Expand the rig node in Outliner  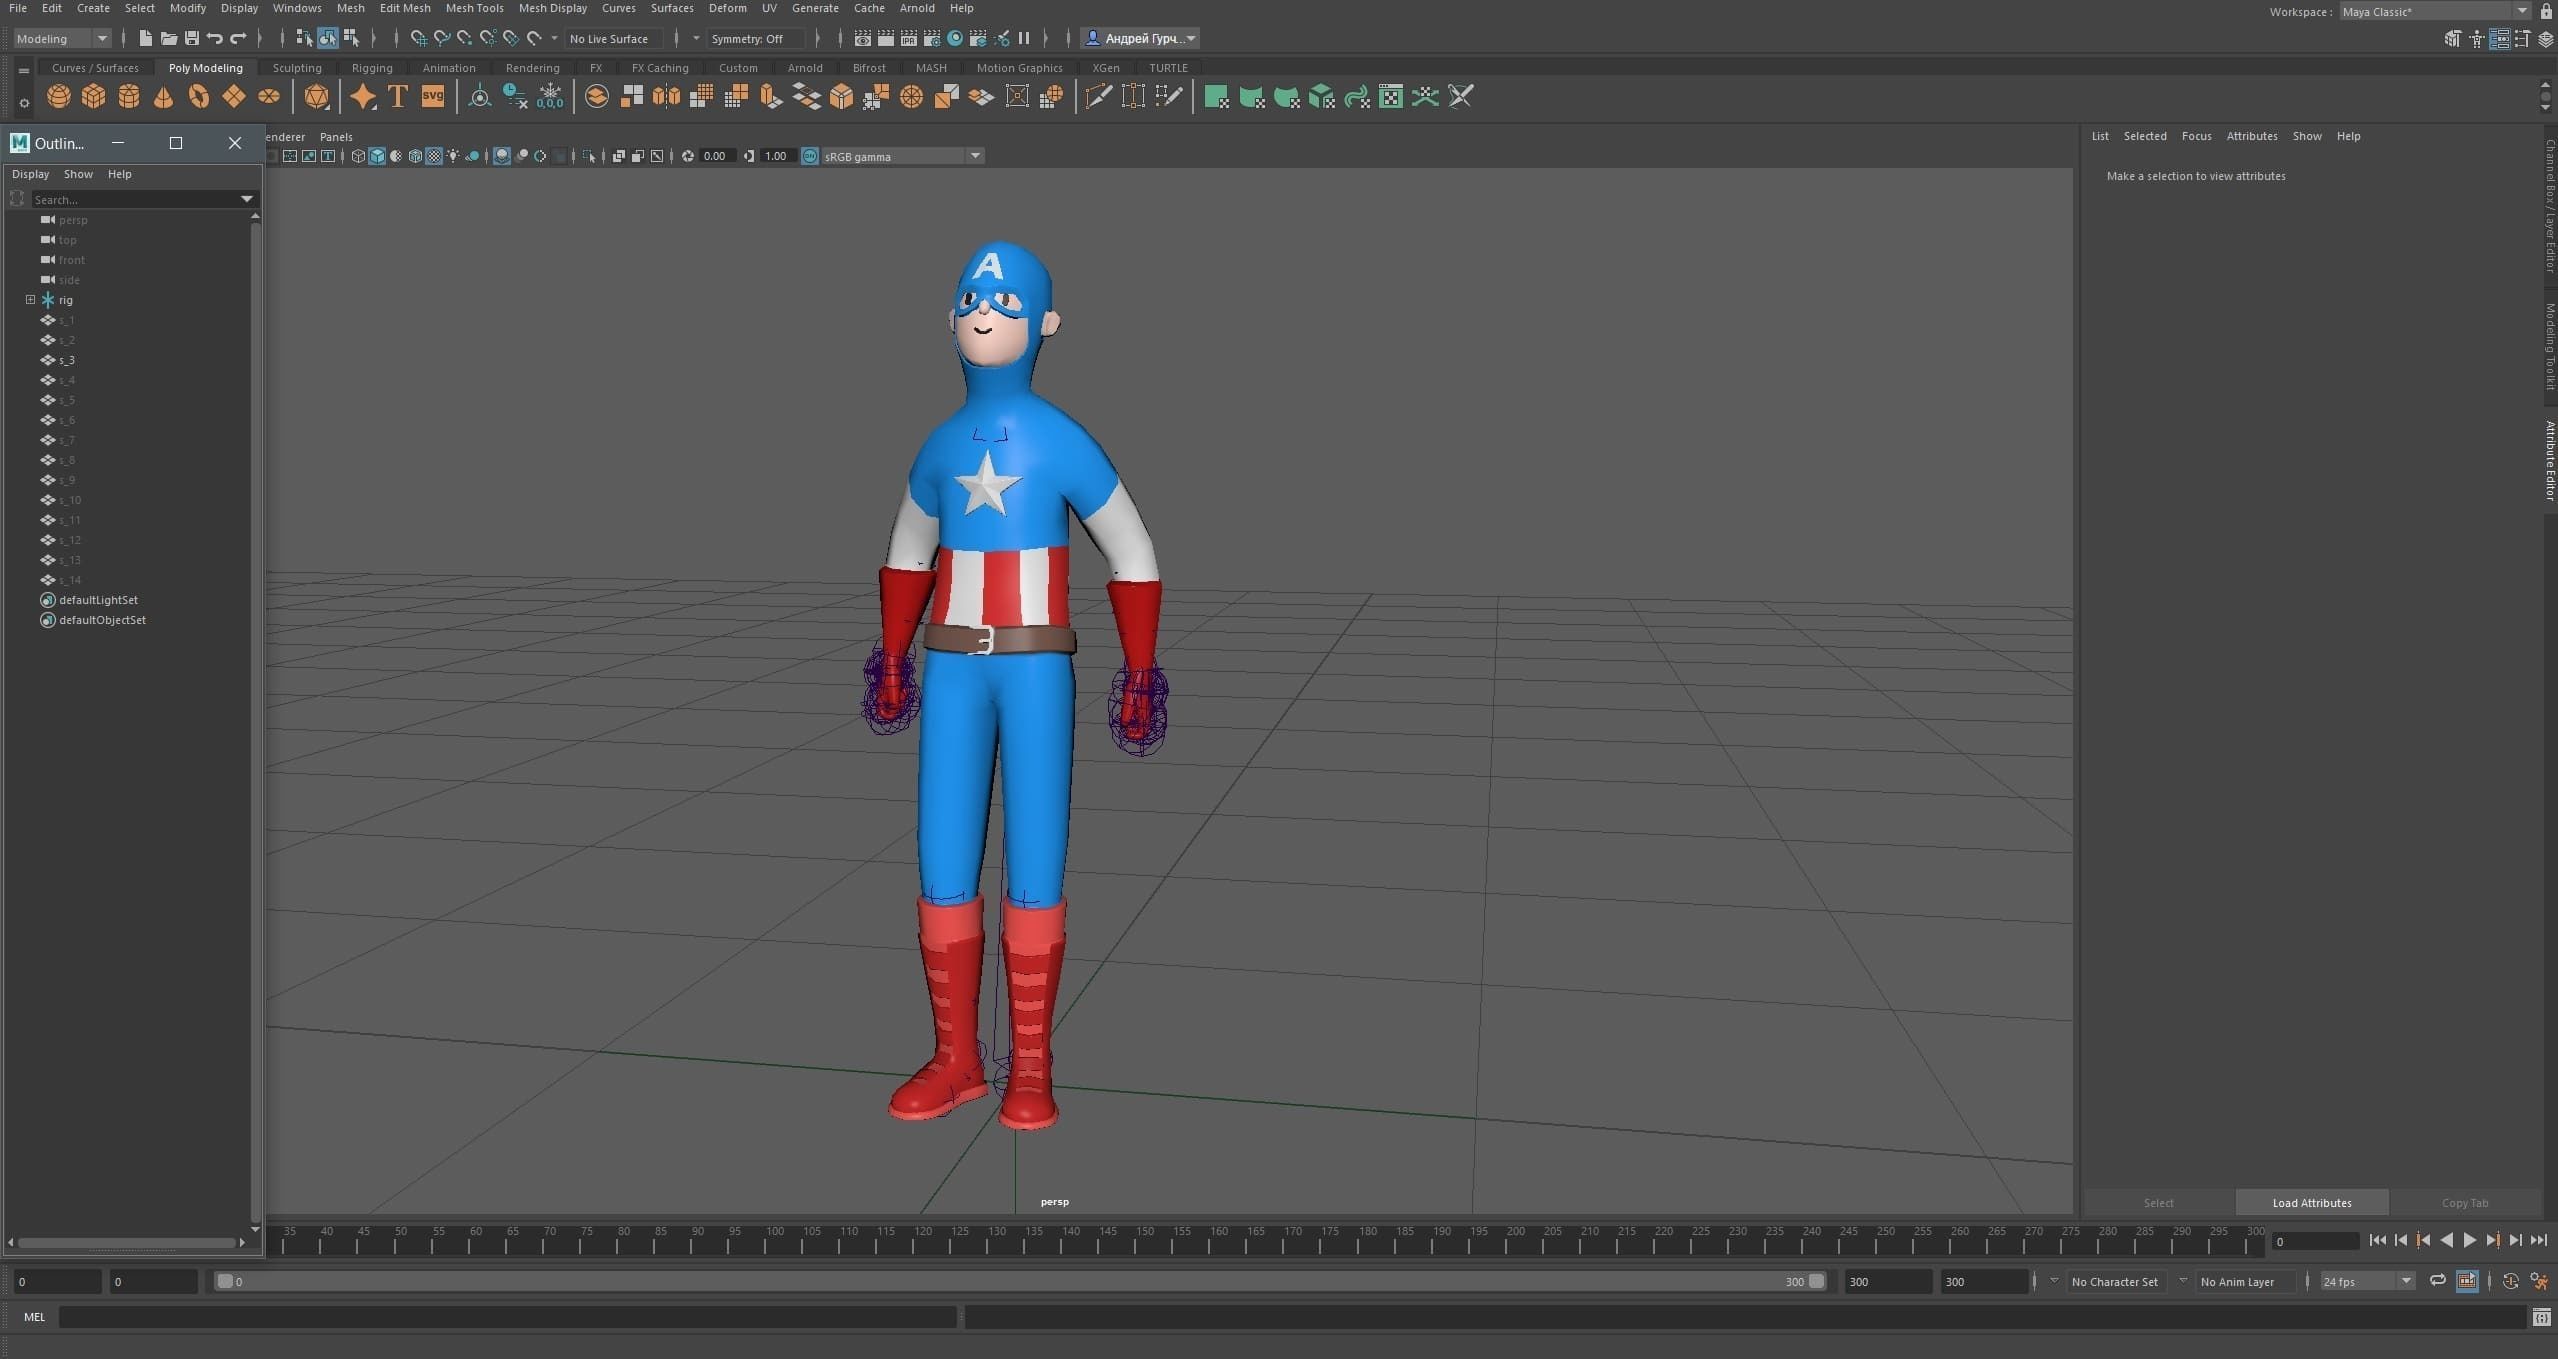point(30,300)
